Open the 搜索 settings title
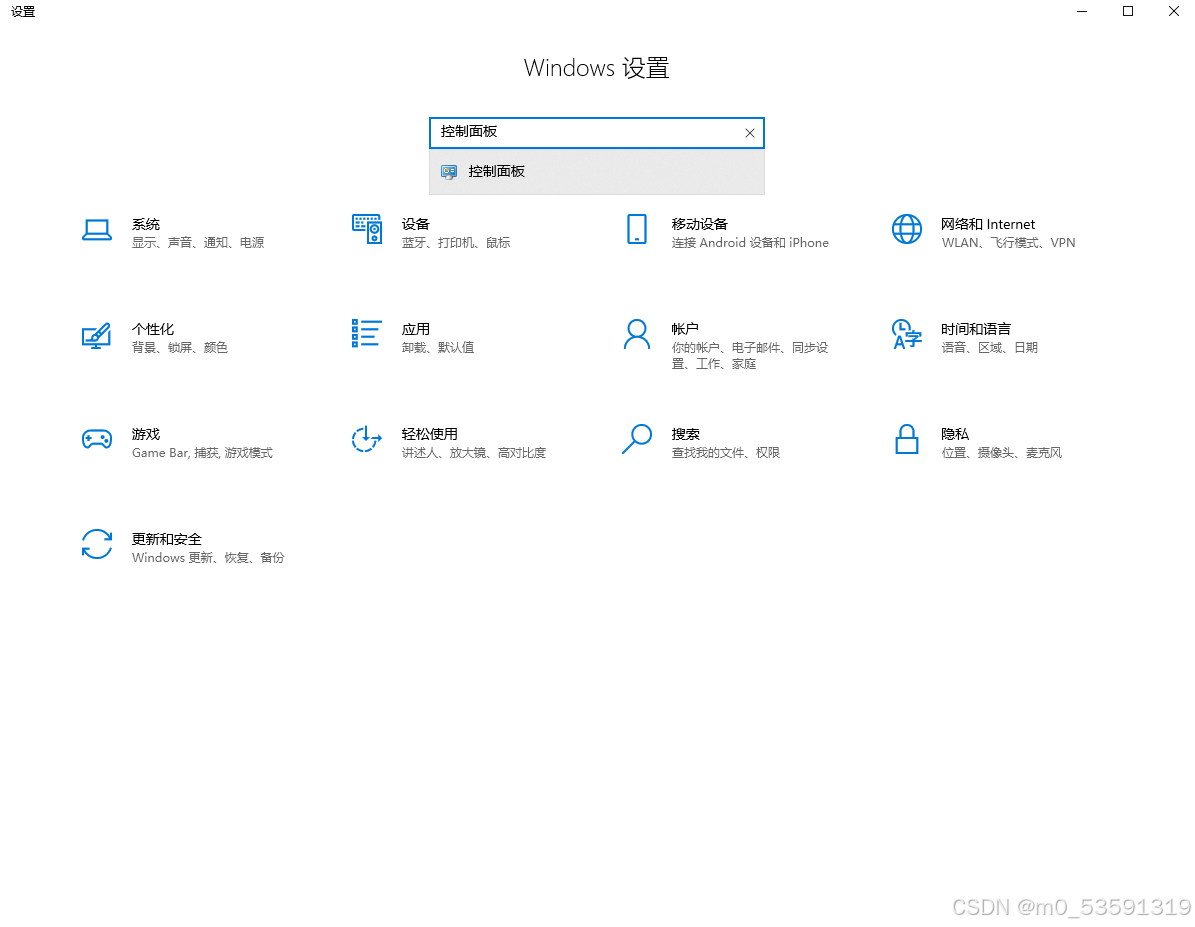1195x927 pixels. click(x=685, y=435)
